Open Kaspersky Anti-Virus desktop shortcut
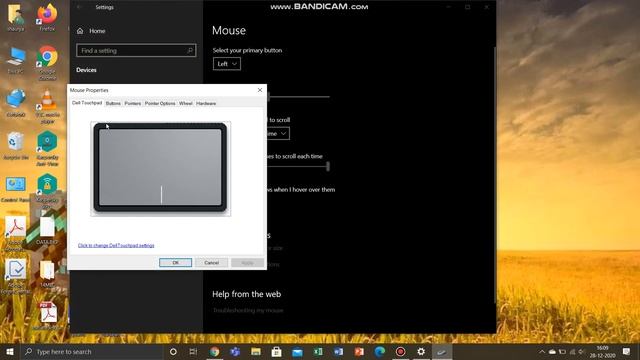640x360 pixels. tap(47, 149)
